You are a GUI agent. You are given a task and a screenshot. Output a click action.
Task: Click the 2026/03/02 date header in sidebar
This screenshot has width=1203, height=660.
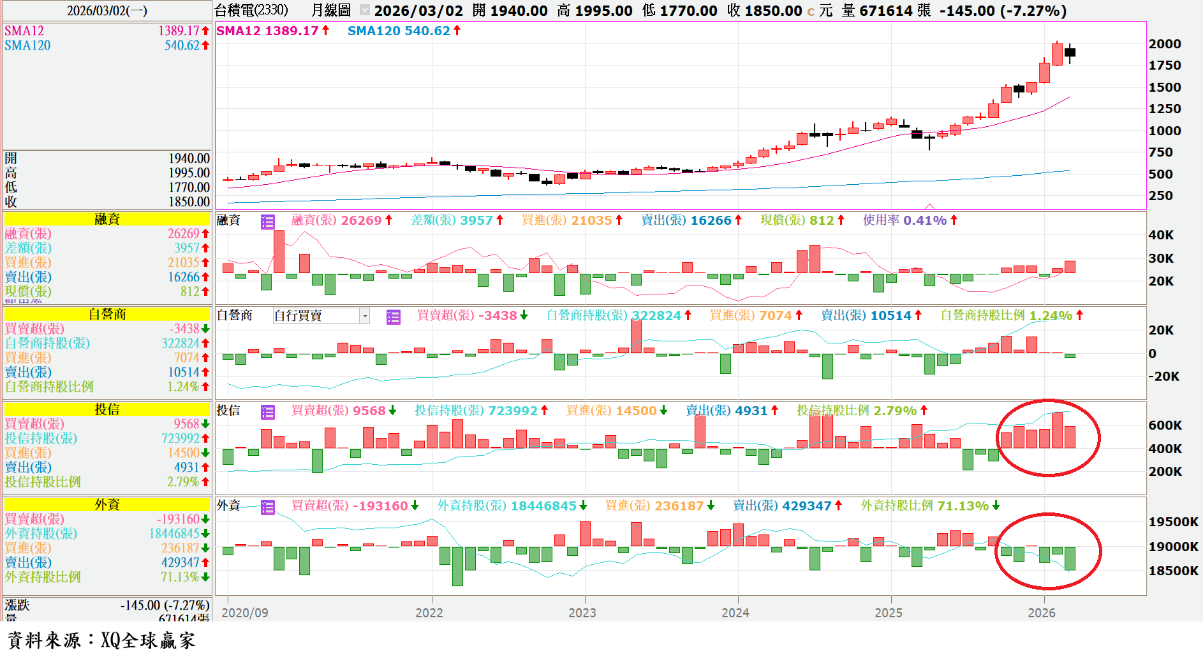107,11
